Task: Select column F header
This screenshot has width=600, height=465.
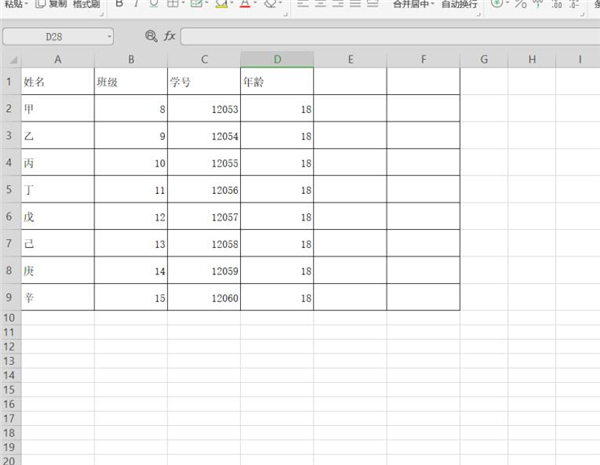Action: coord(423,59)
